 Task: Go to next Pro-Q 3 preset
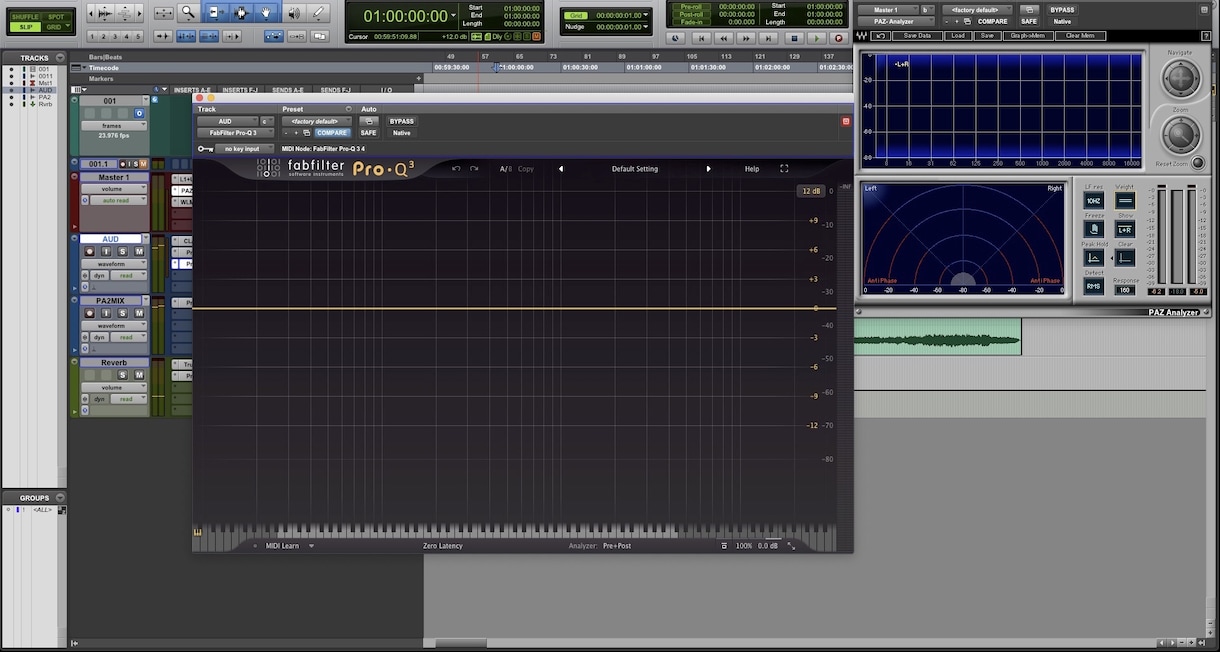coord(709,169)
